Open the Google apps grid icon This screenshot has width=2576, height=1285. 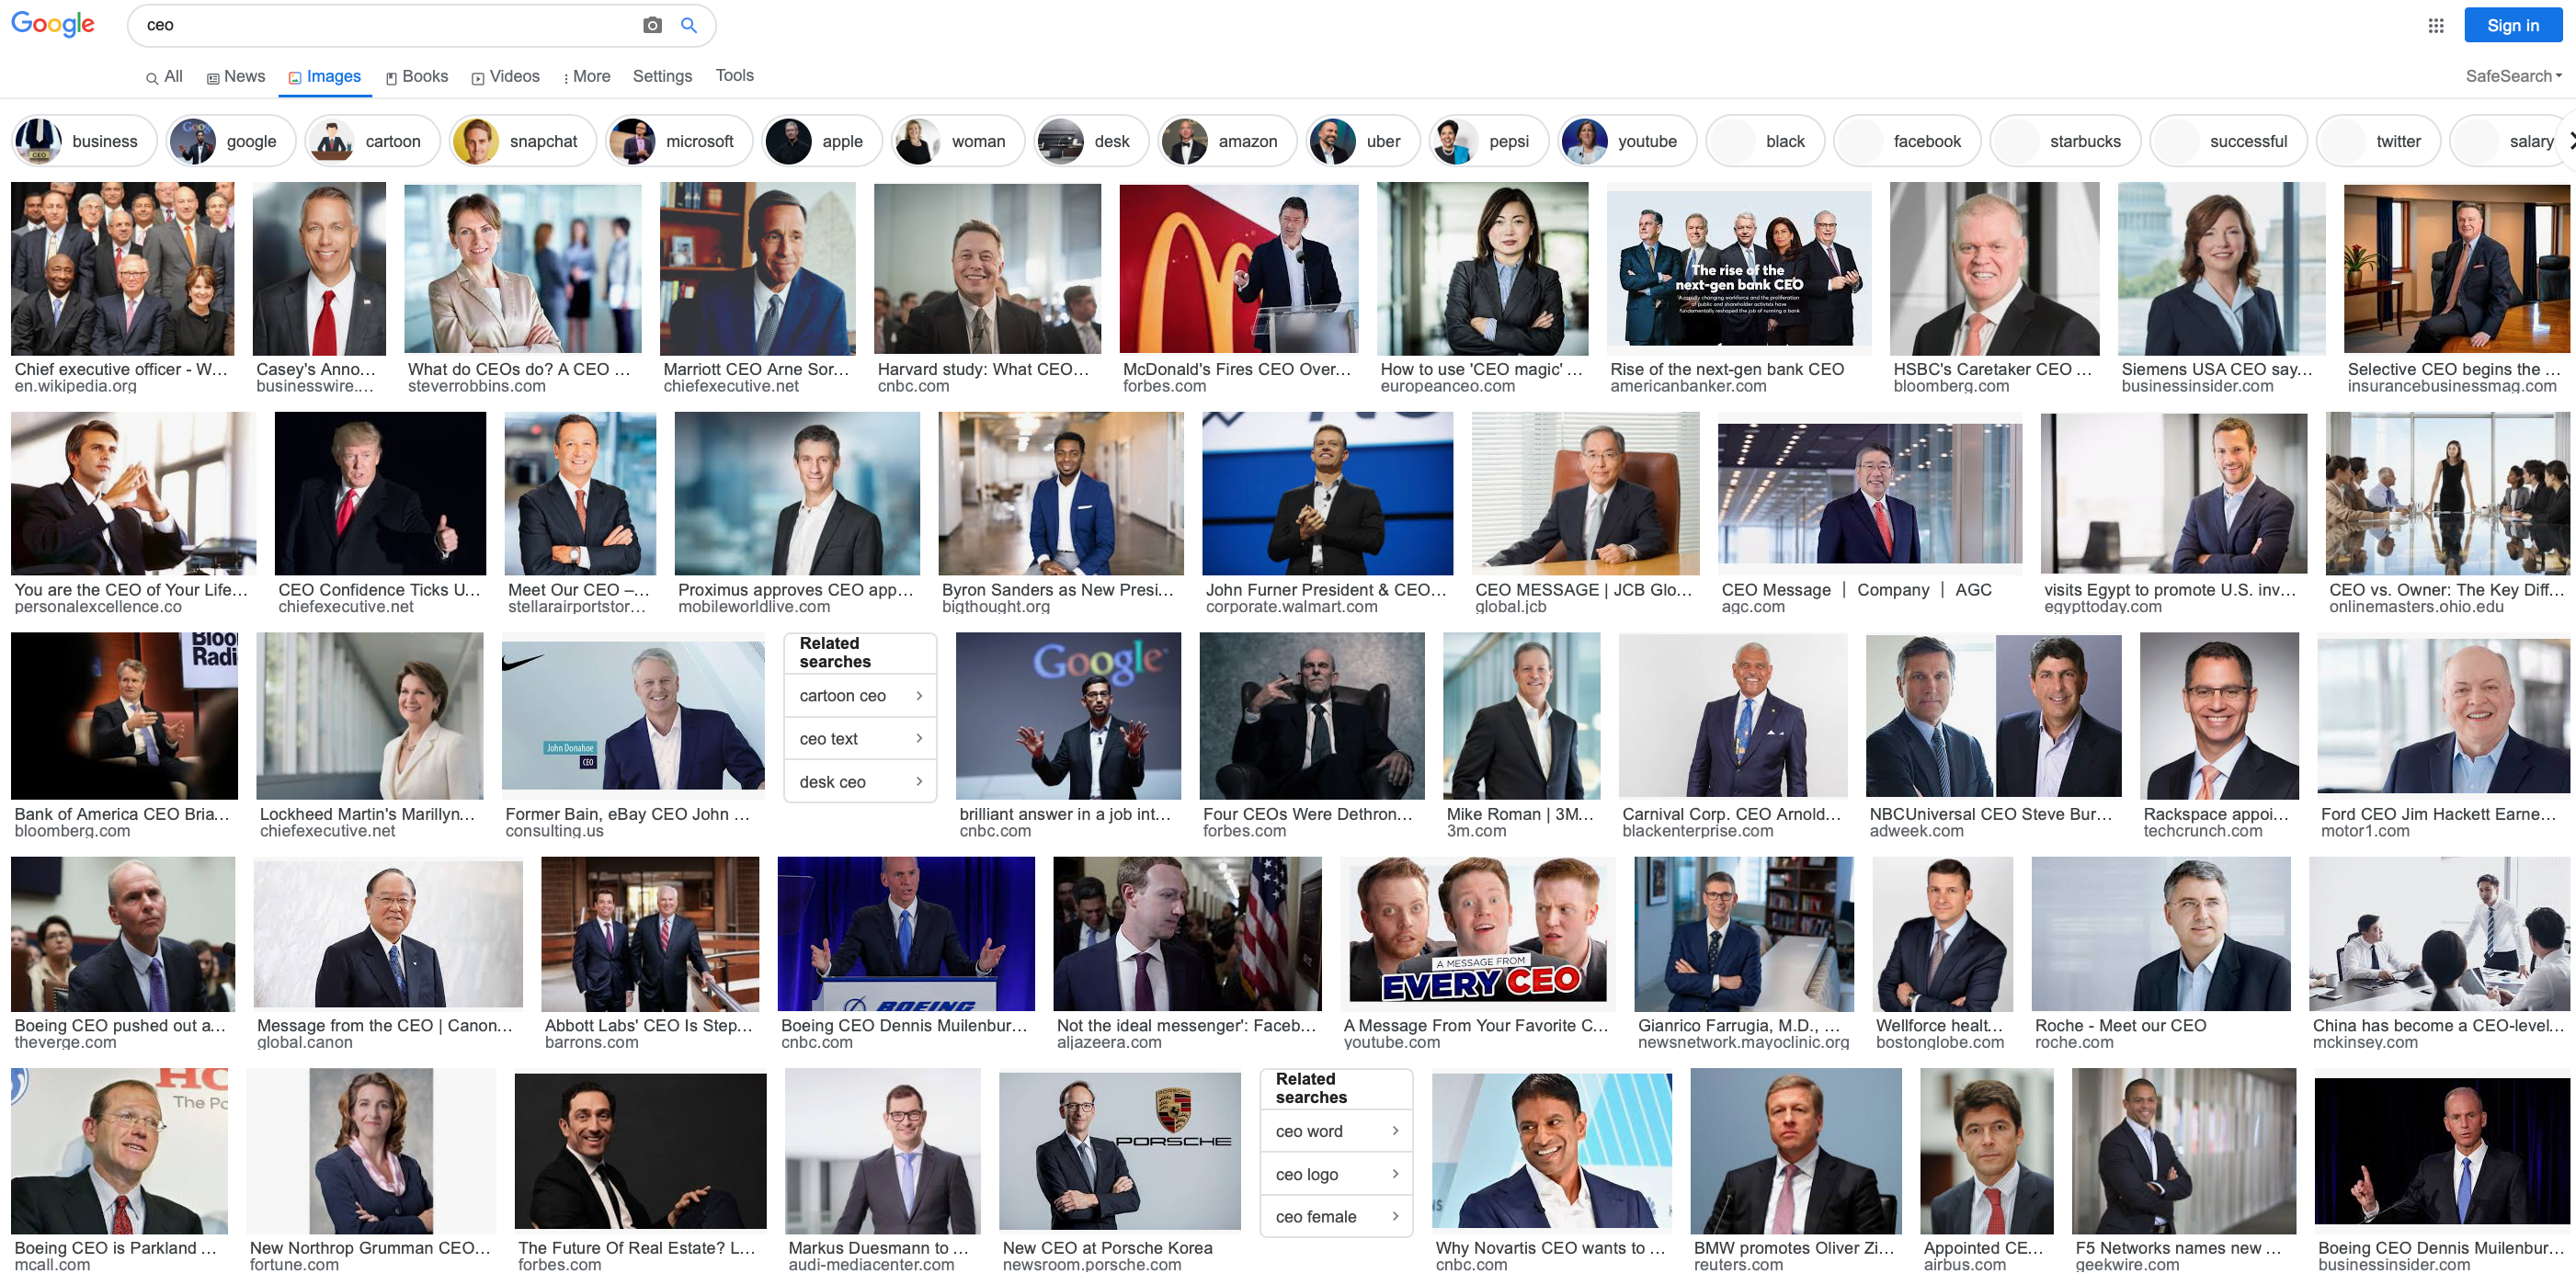point(2435,25)
